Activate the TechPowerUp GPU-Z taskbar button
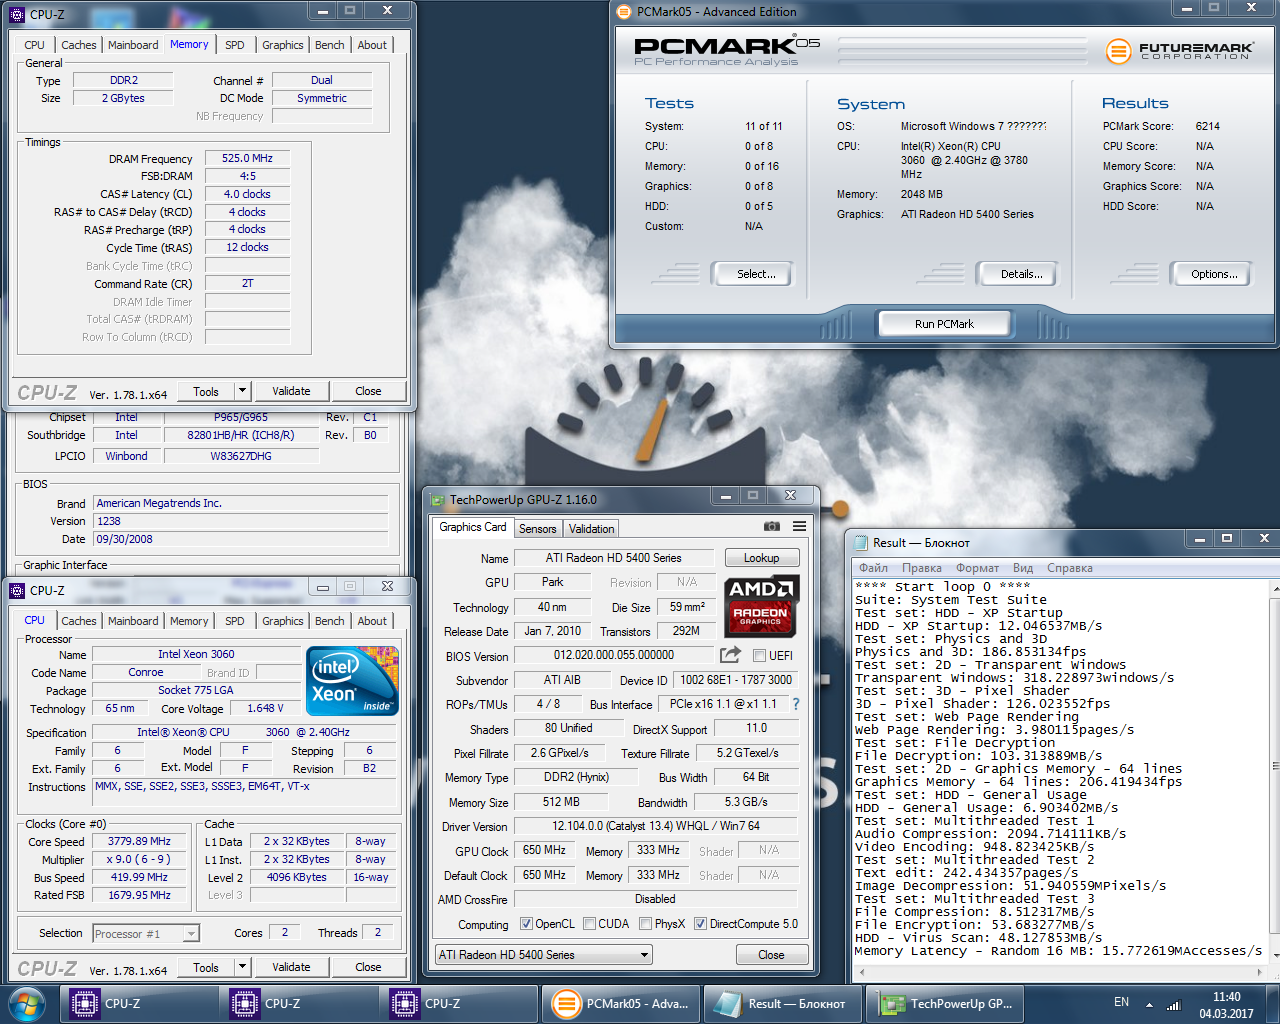This screenshot has height=1024, width=1280. tap(944, 1004)
